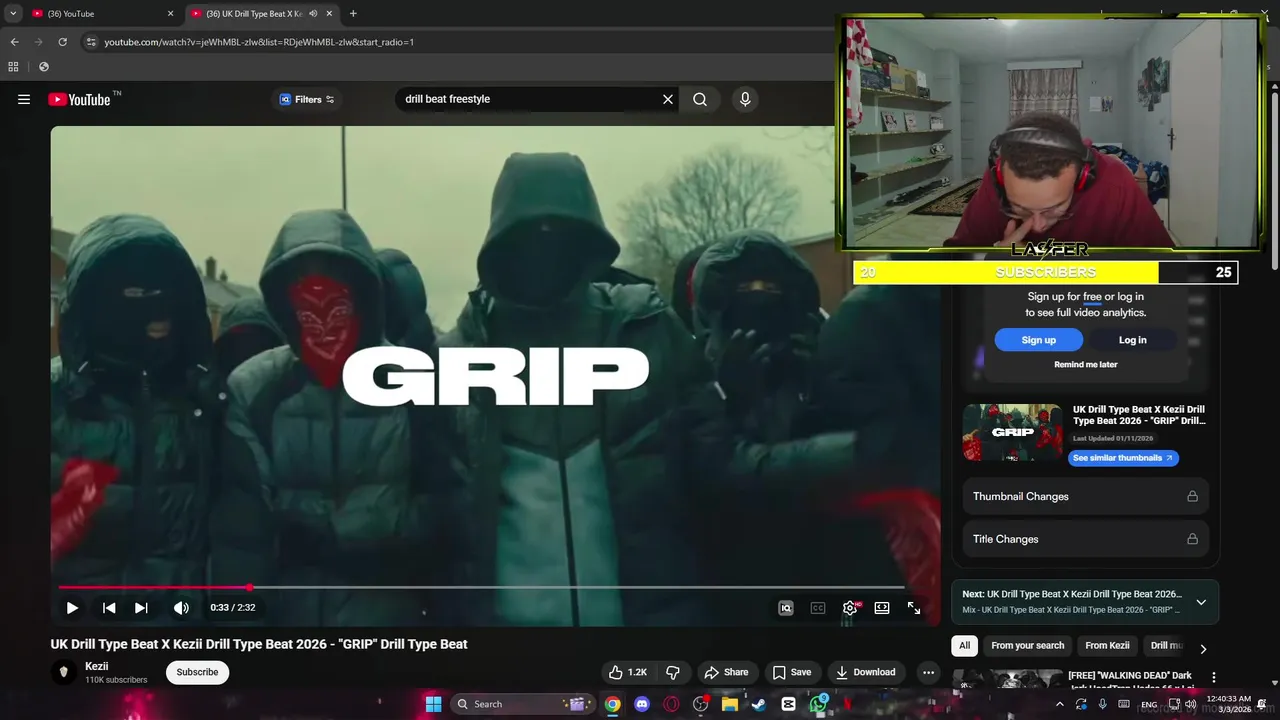Skip to next video in player
Viewport: 1280px width, 720px height.
click(141, 607)
